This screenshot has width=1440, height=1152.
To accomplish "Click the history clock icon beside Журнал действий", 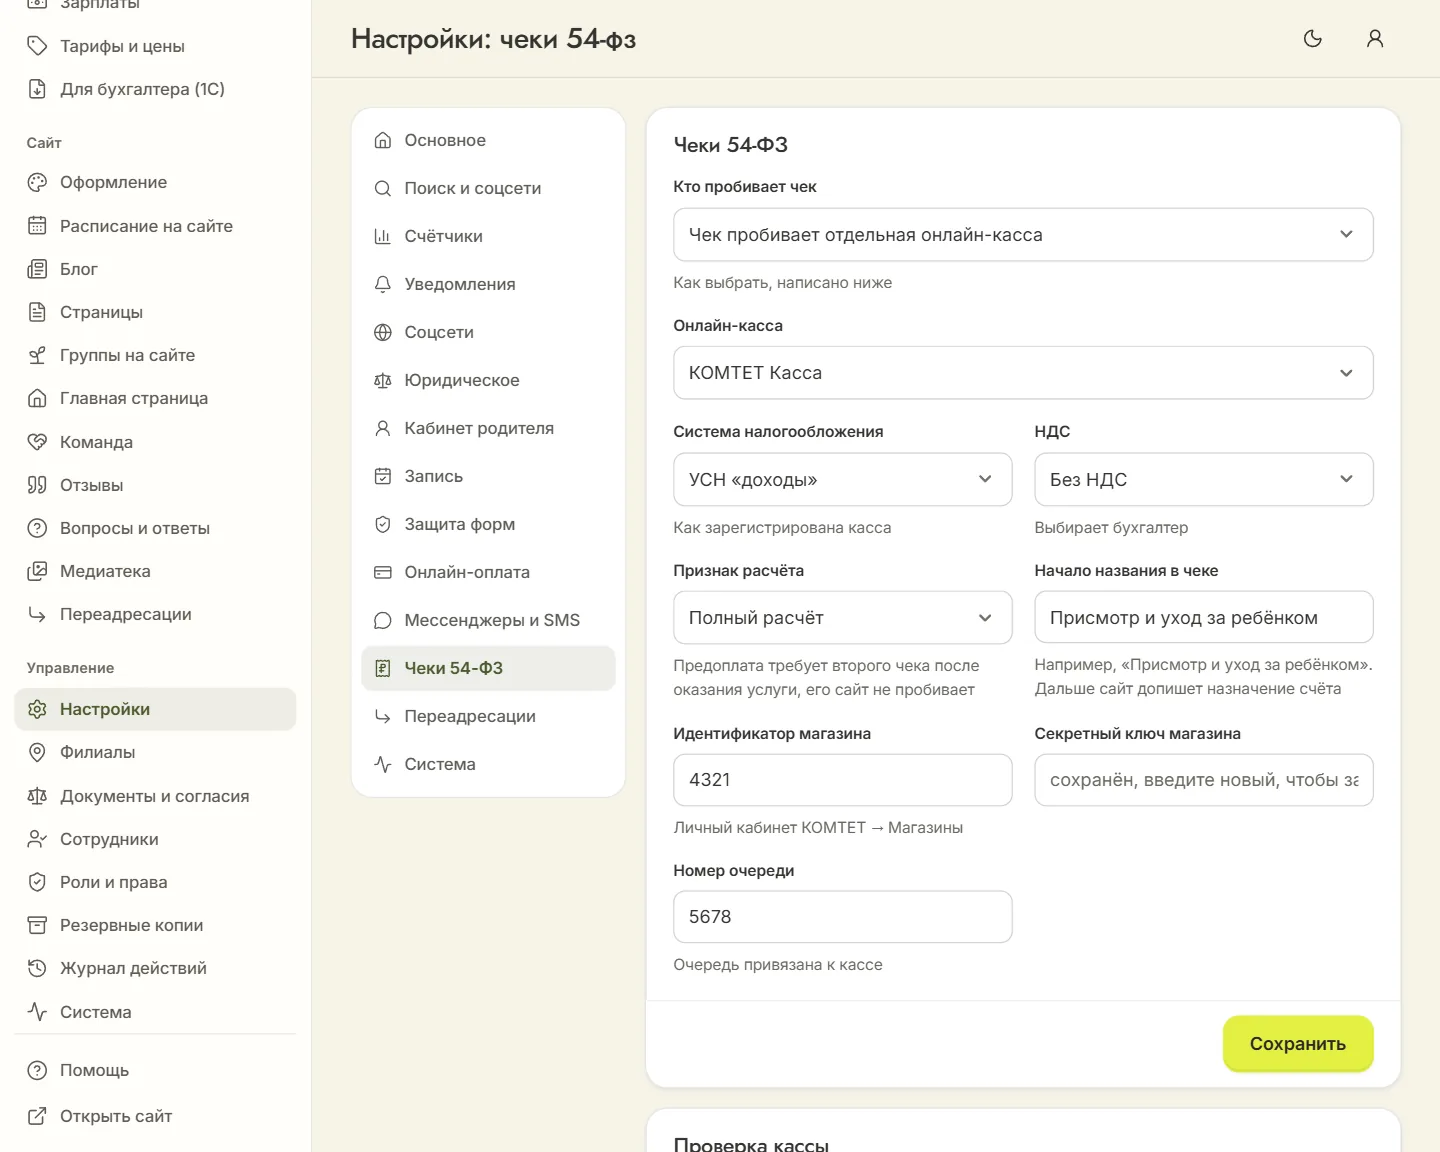I will pos(37,968).
